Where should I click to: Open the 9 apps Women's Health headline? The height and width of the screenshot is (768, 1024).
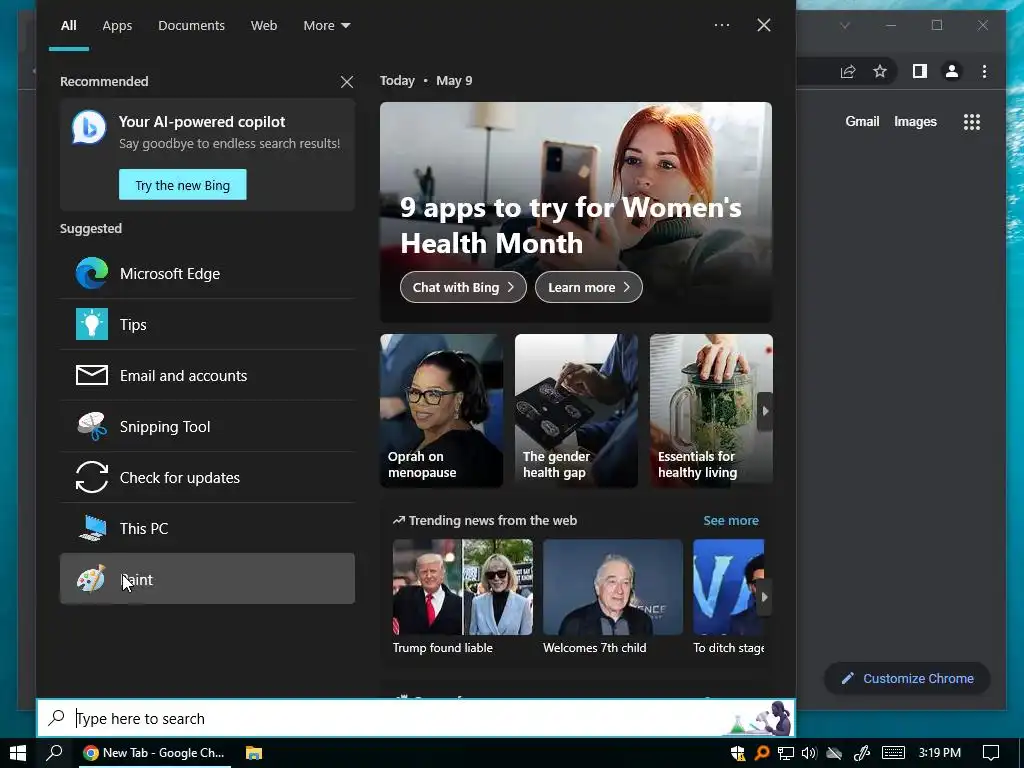click(571, 225)
